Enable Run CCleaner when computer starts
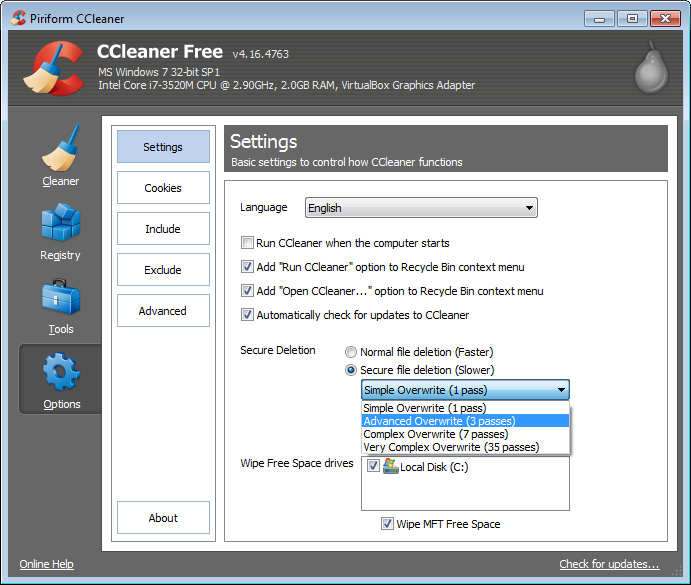Viewport: 691px width, 585px height. click(x=247, y=243)
